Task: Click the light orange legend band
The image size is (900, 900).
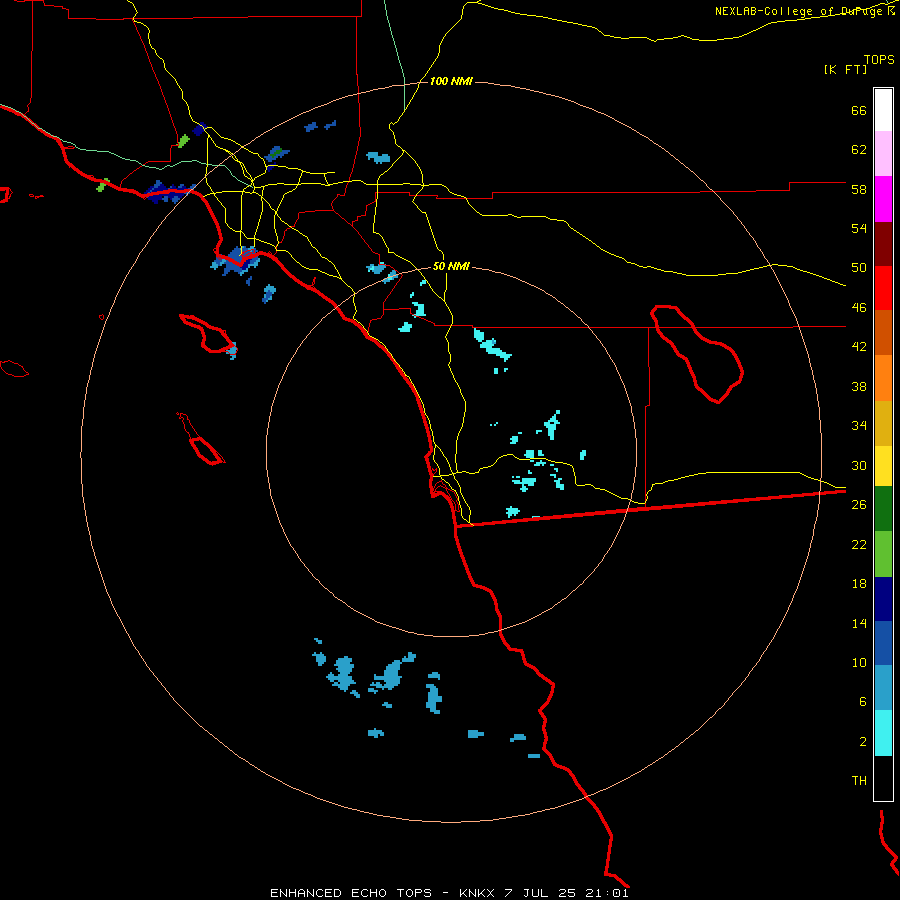Action: [x=883, y=378]
